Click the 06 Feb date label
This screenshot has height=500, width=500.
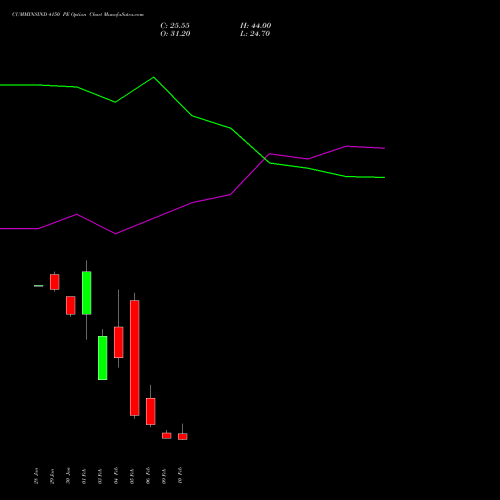pos(148,476)
